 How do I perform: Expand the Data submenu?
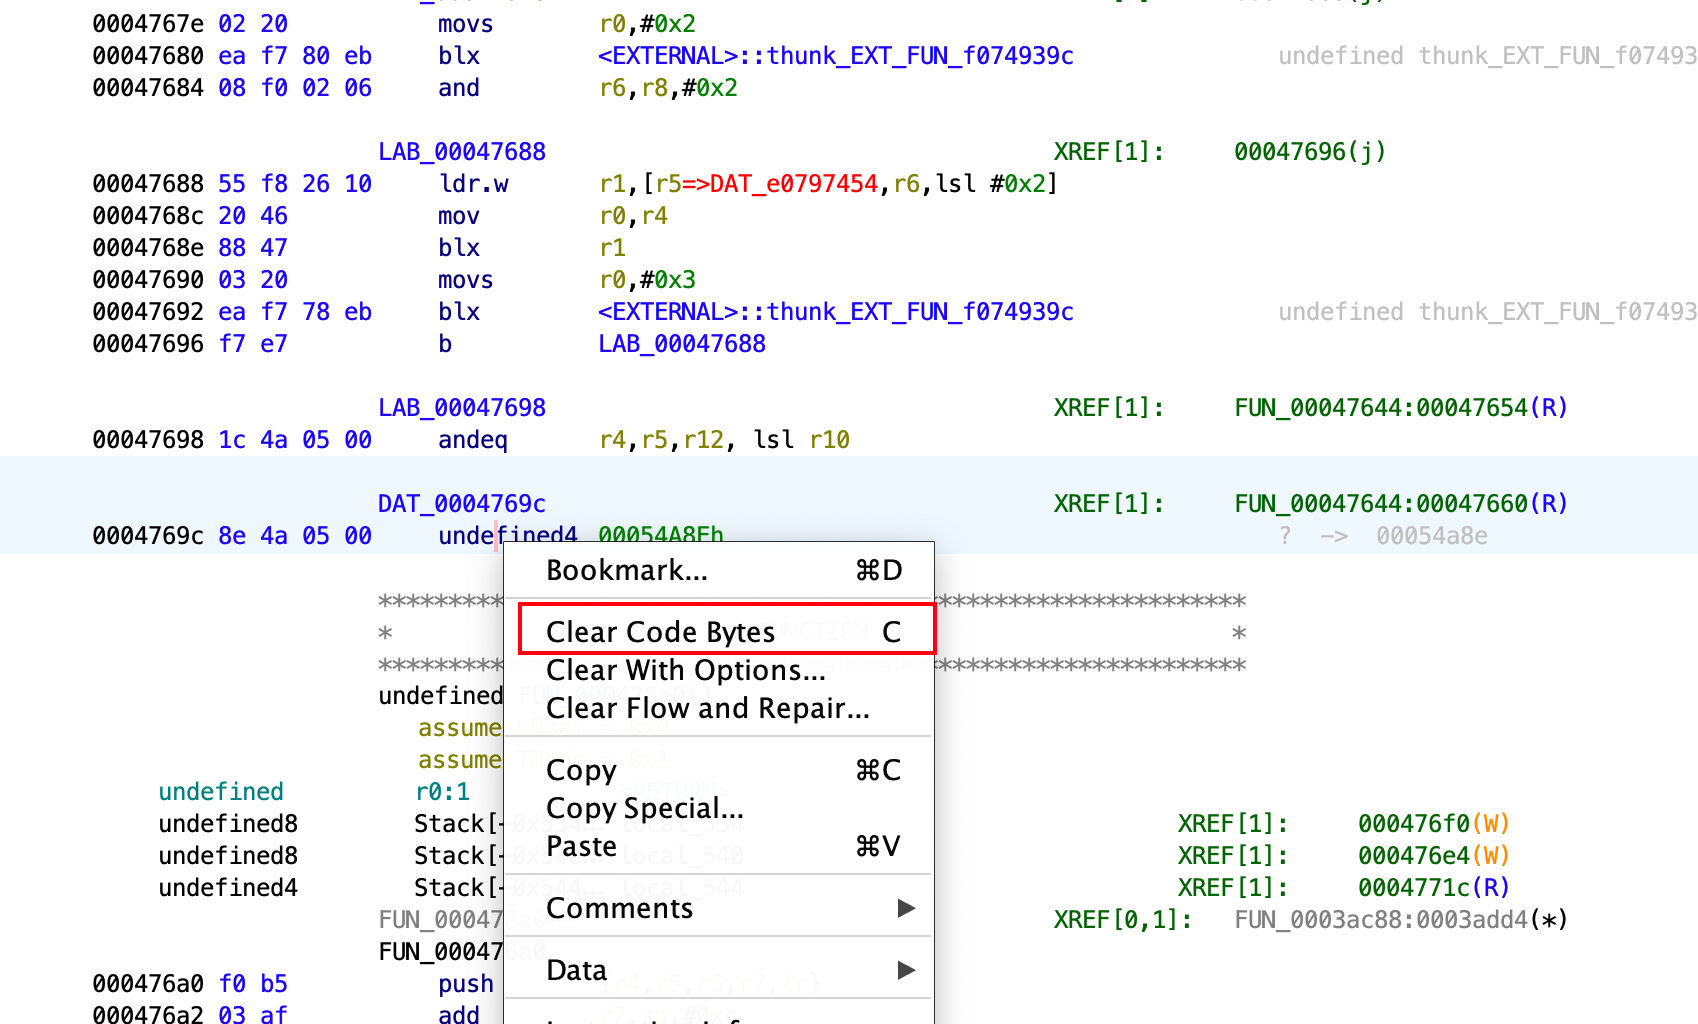click(719, 970)
